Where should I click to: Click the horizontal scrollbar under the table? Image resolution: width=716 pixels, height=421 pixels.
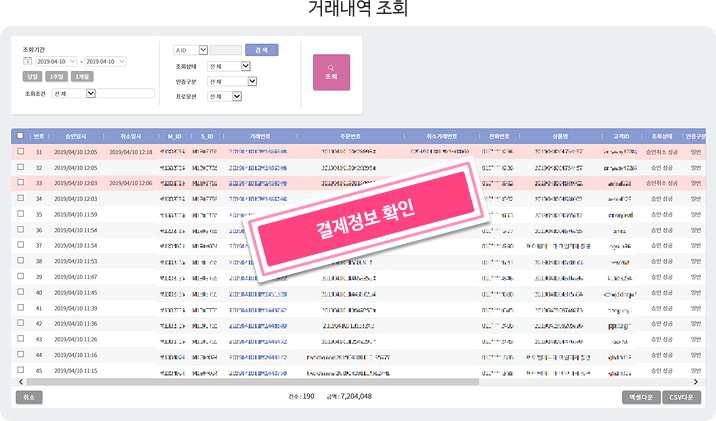pos(253,382)
